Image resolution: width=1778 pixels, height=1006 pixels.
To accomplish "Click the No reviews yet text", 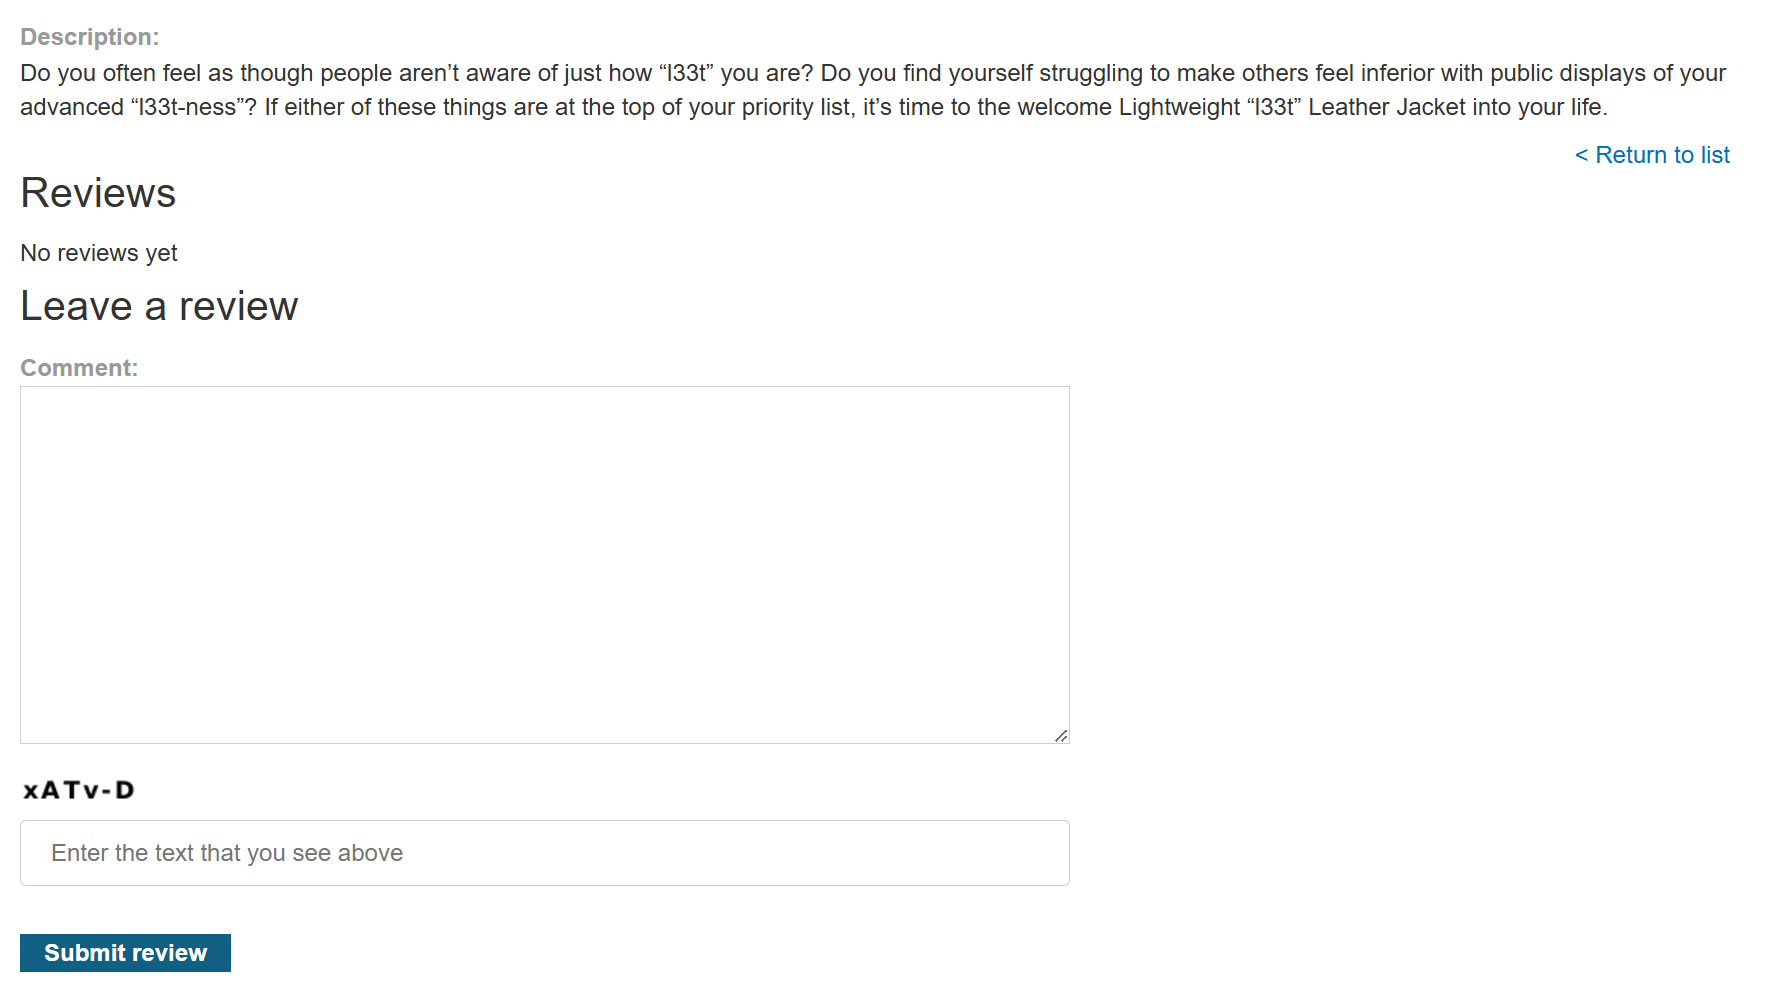I will pyautogui.click(x=99, y=253).
